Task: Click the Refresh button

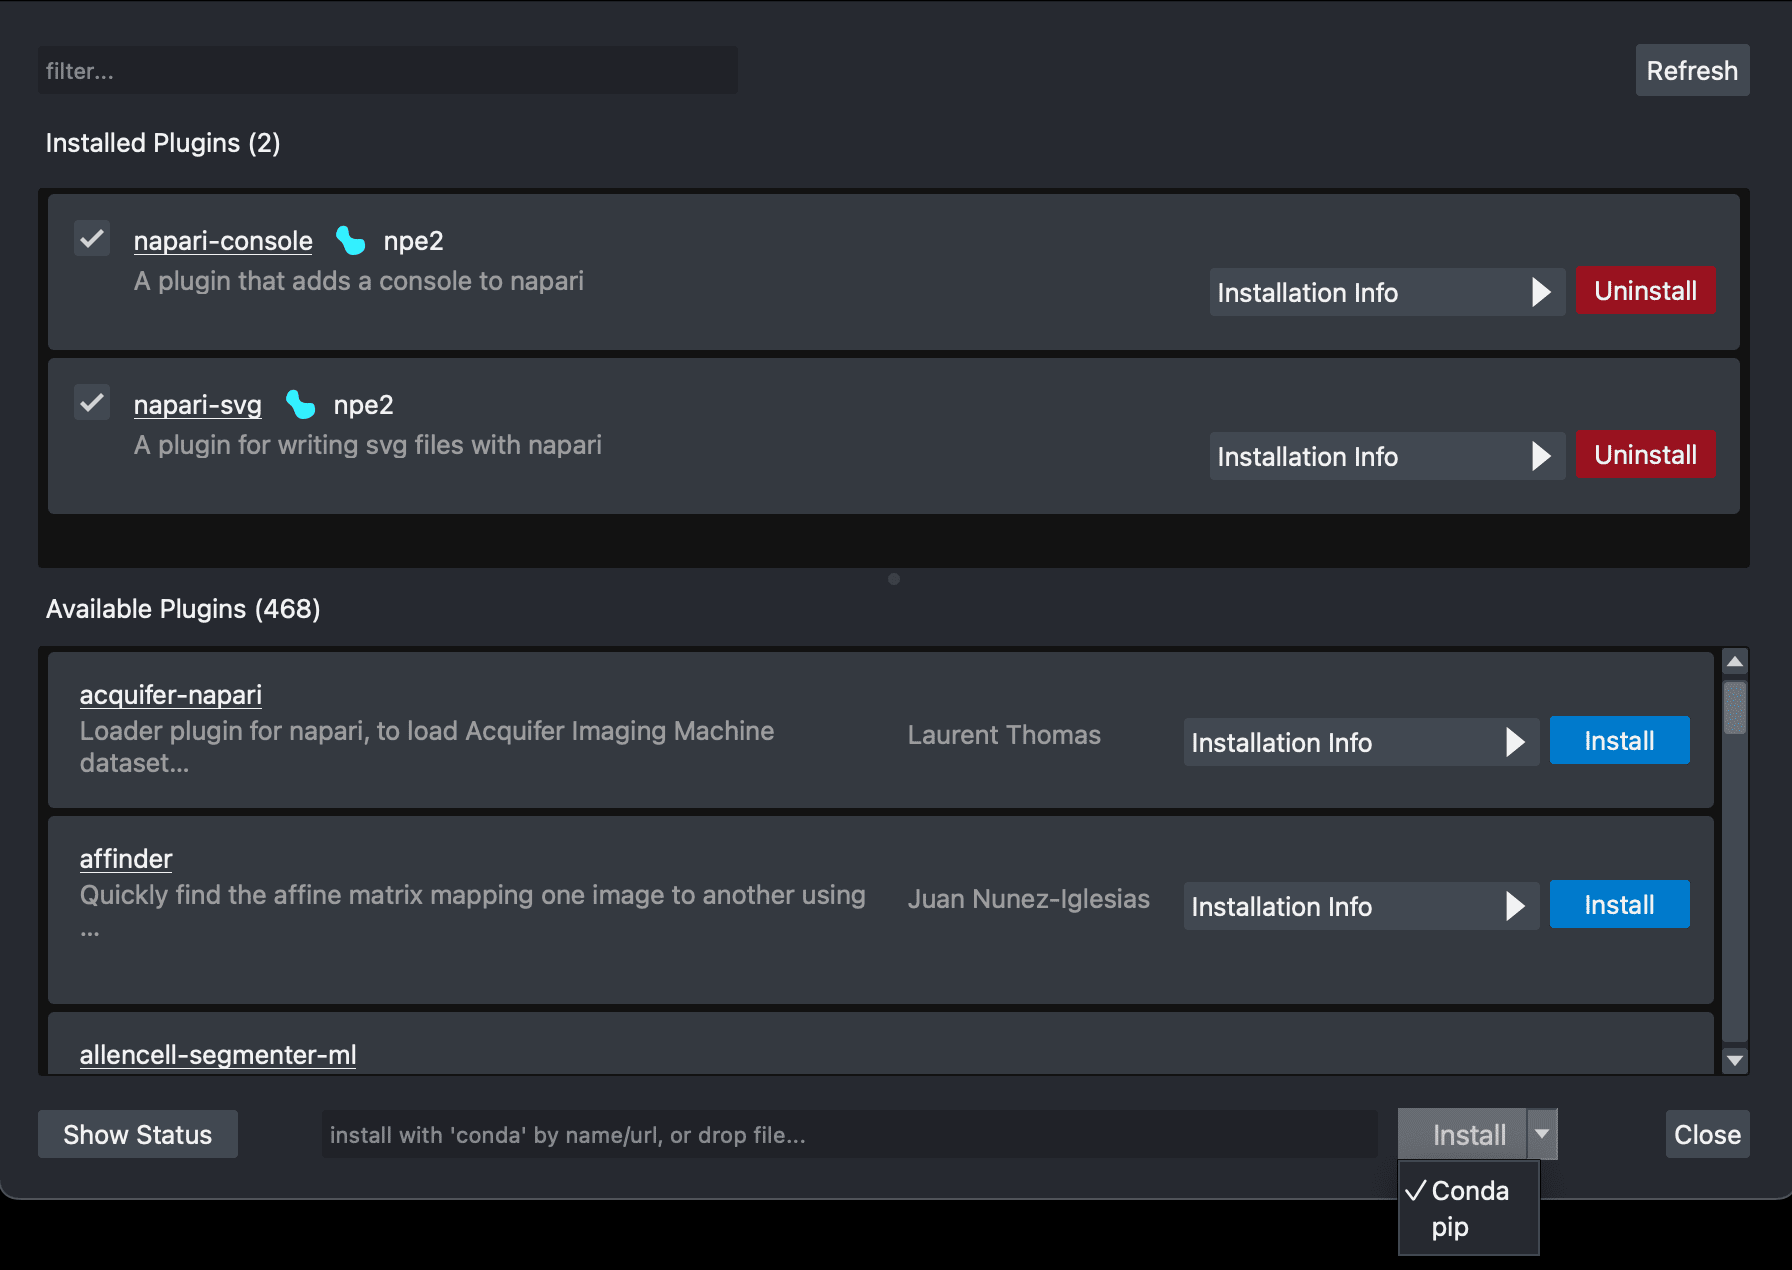Action: coord(1692,70)
